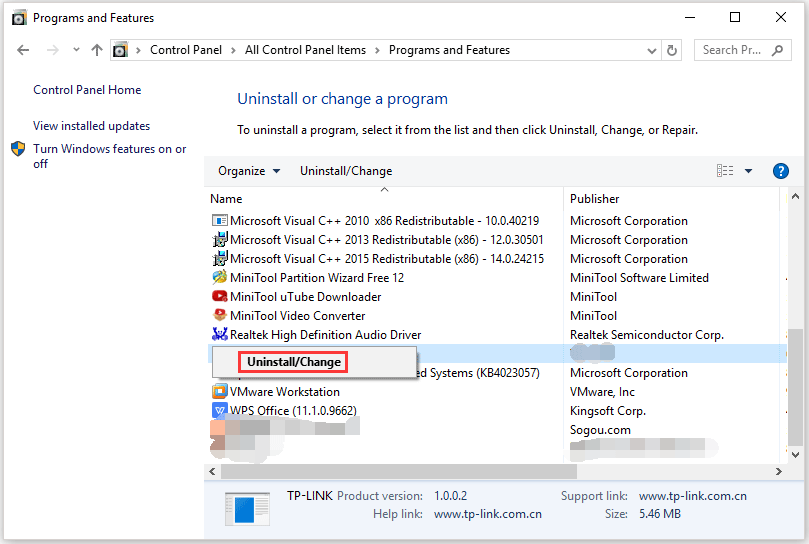Select Visual C++ 2015 Redistributable installer icon
Image resolution: width=809 pixels, height=544 pixels.
(220, 259)
